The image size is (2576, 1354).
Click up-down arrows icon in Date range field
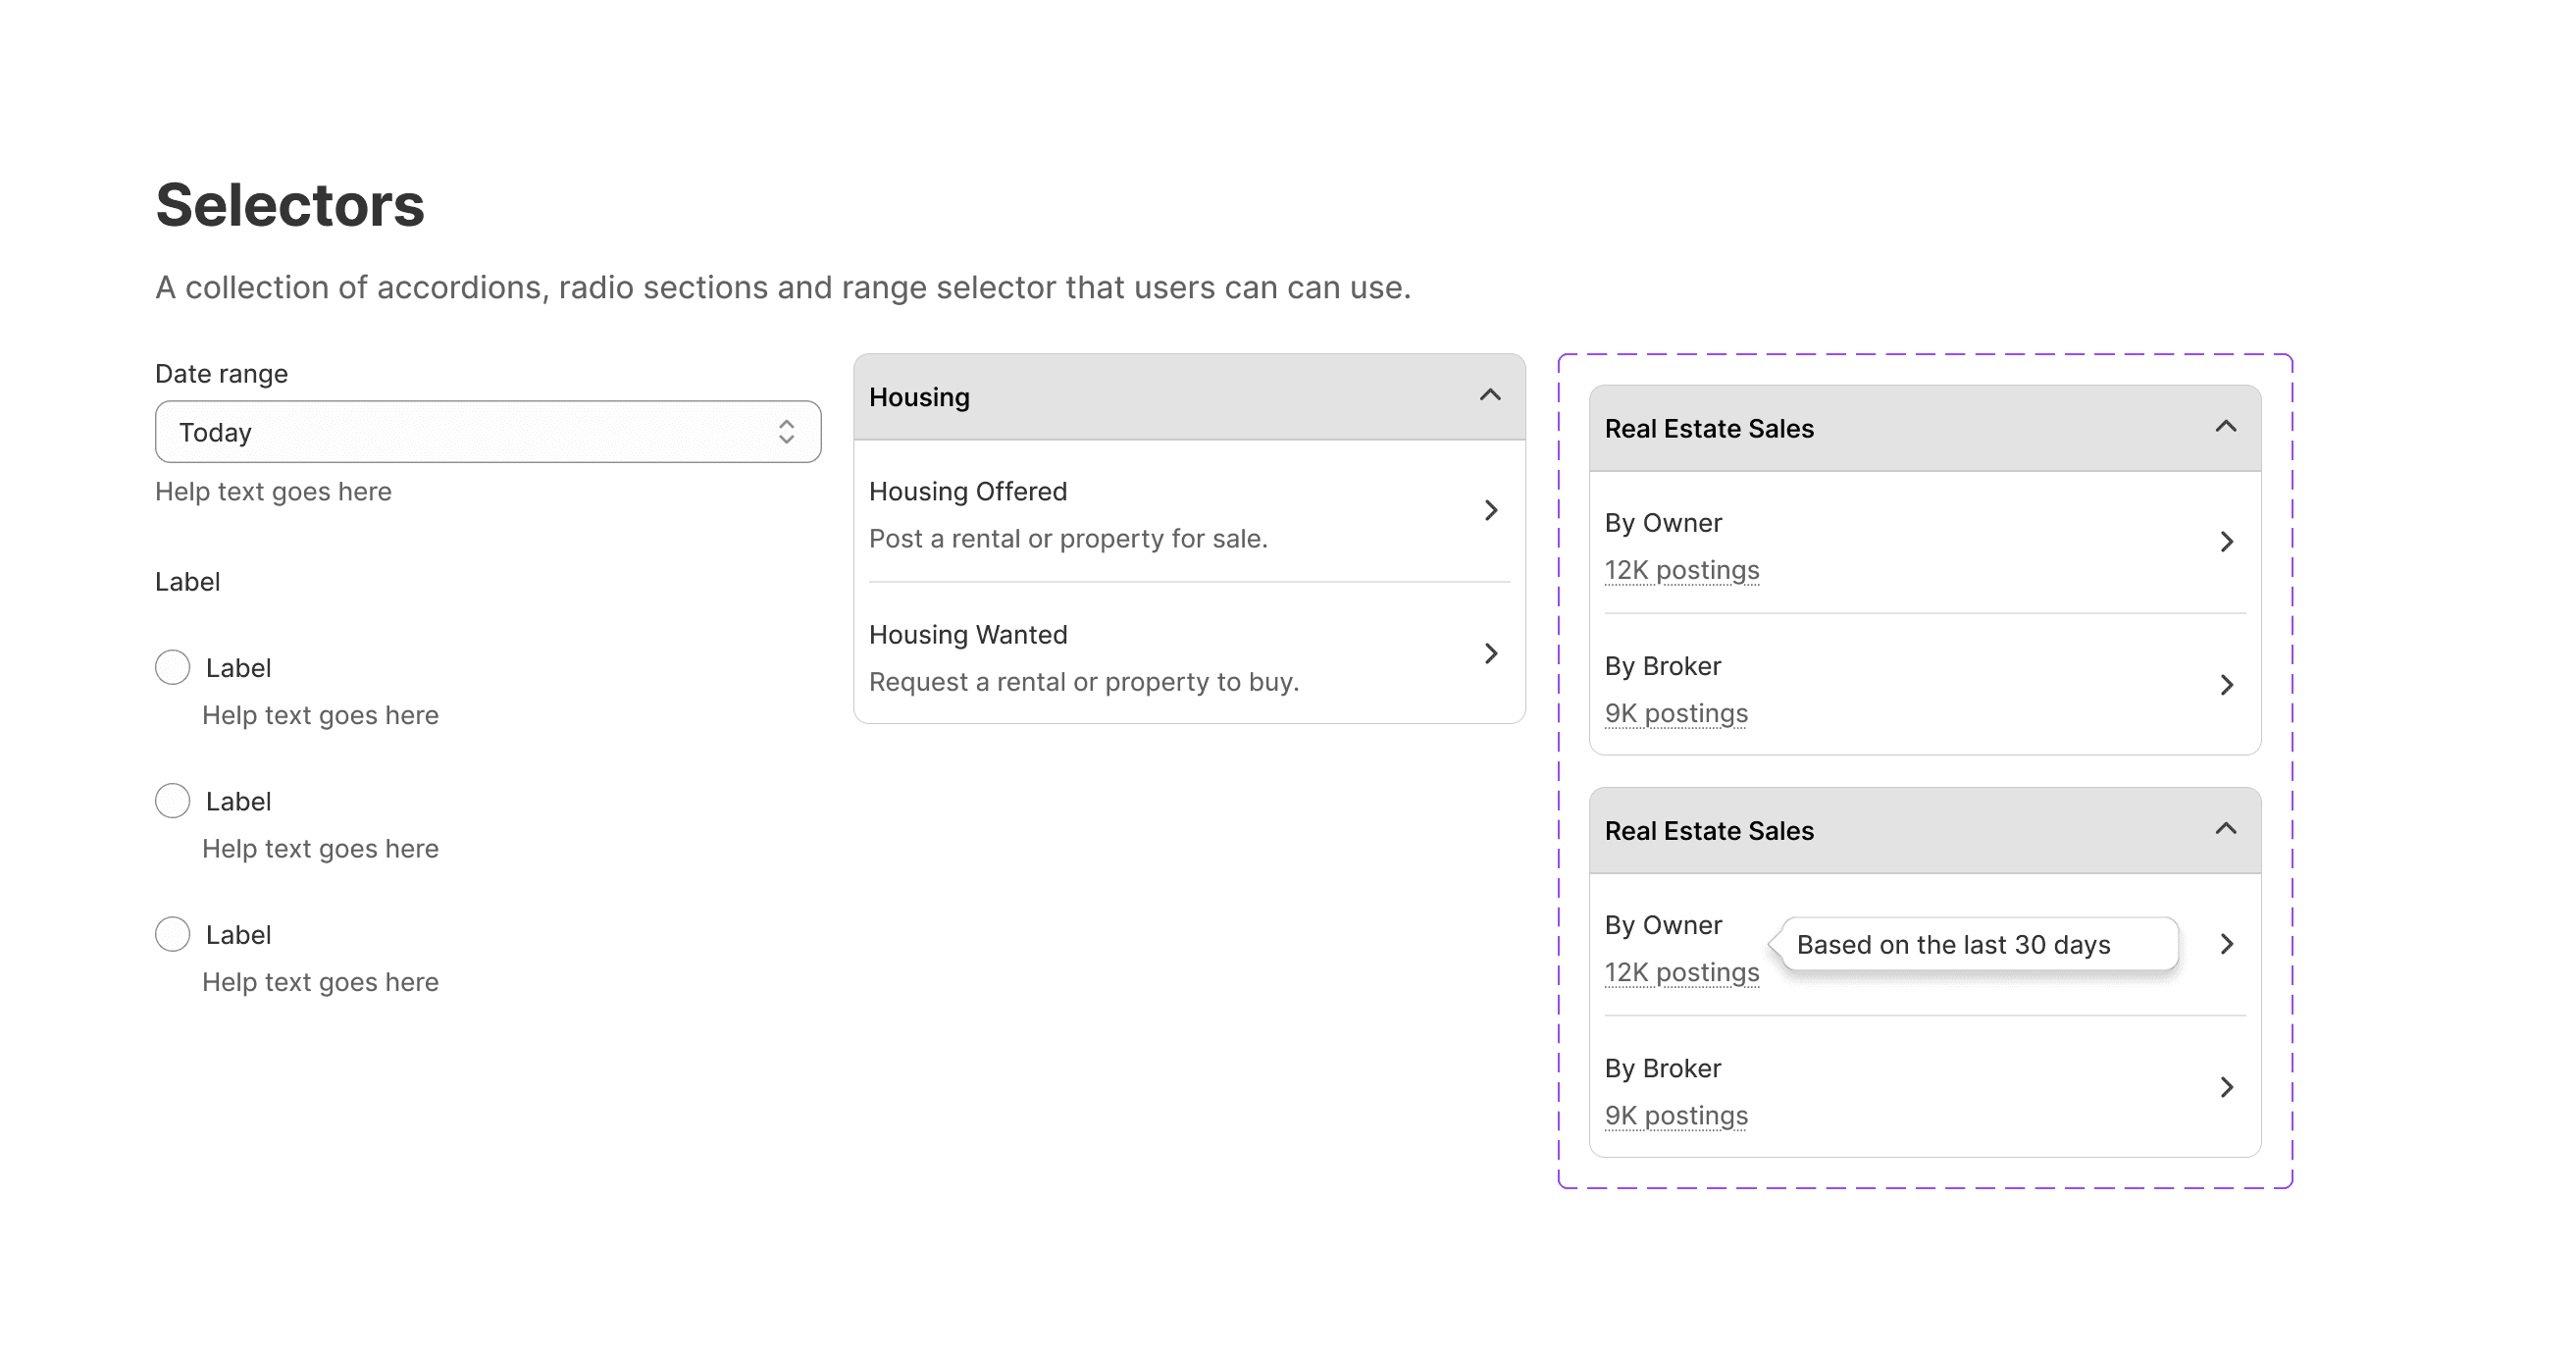[786, 432]
